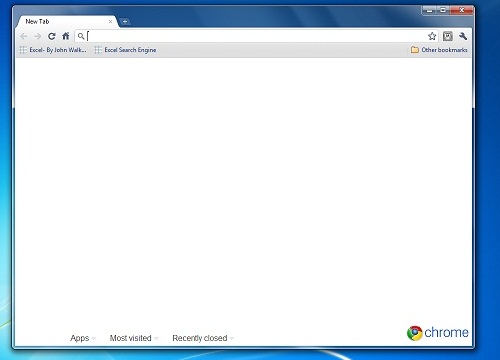500x360 pixels.
Task: Maximize the Chrome window
Action: coord(443,10)
